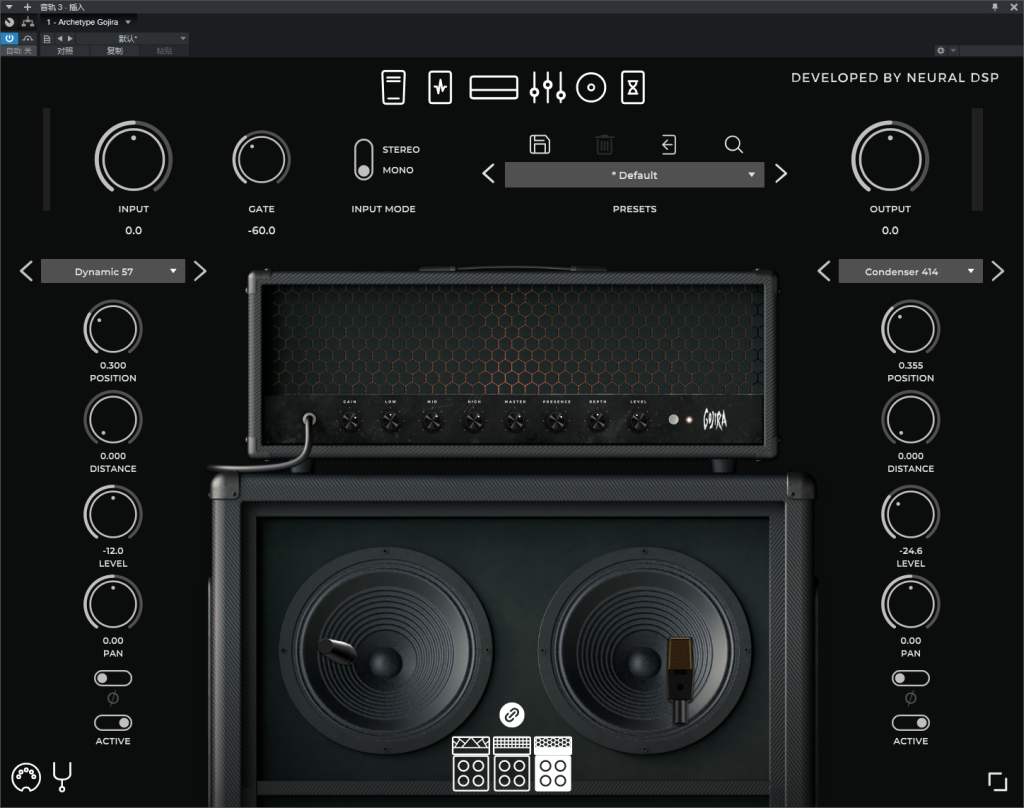
Task: Select the third cabinet type icon
Action: coord(552,764)
